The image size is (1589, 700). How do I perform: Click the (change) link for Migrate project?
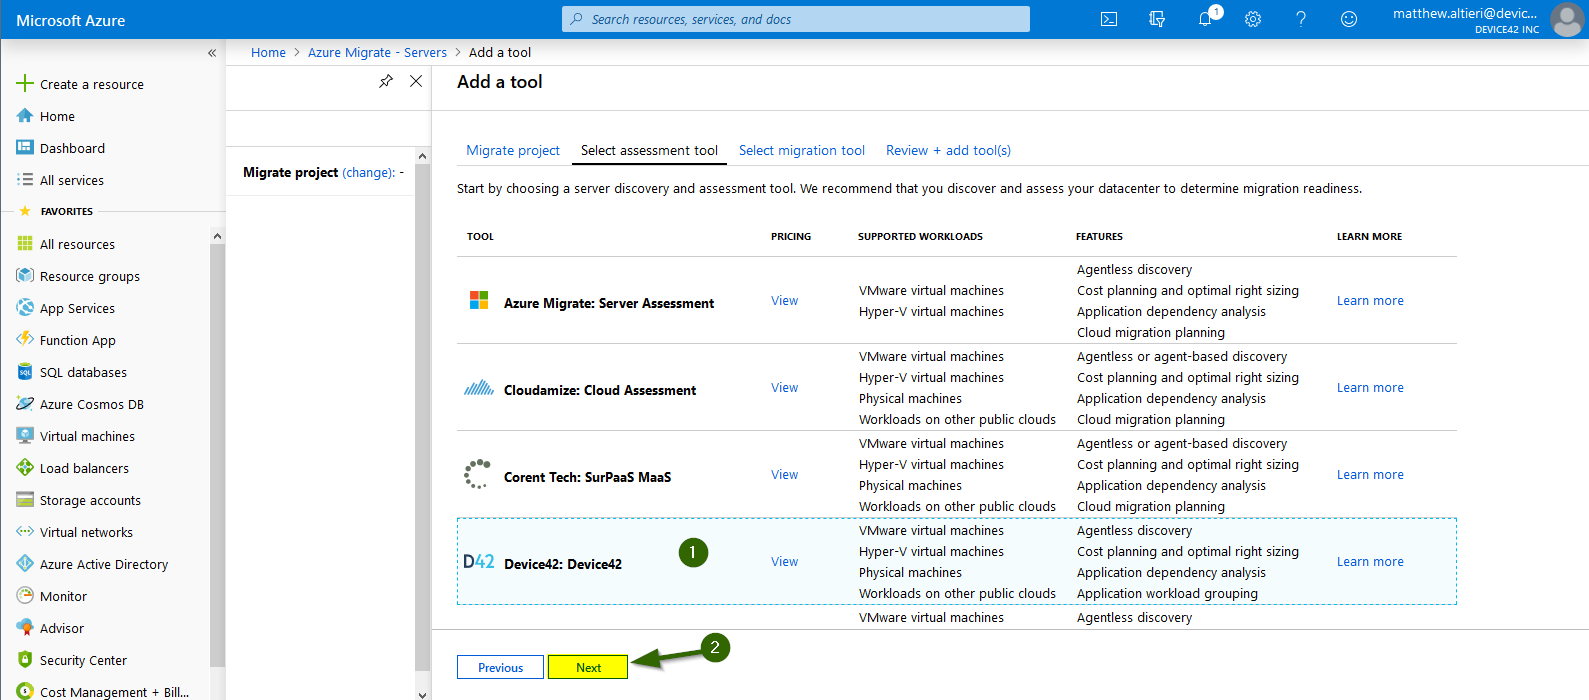(x=369, y=172)
